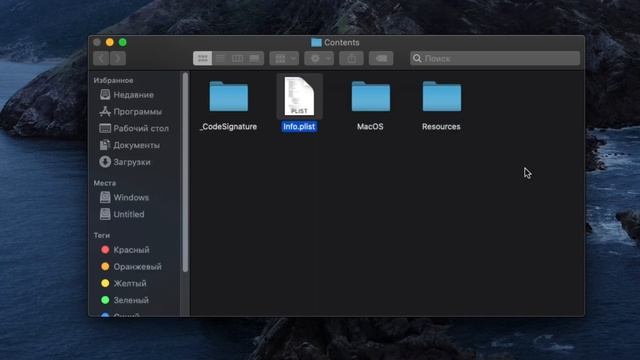Click the Программы applications icon
This screenshot has width=640, height=360.
105,111
